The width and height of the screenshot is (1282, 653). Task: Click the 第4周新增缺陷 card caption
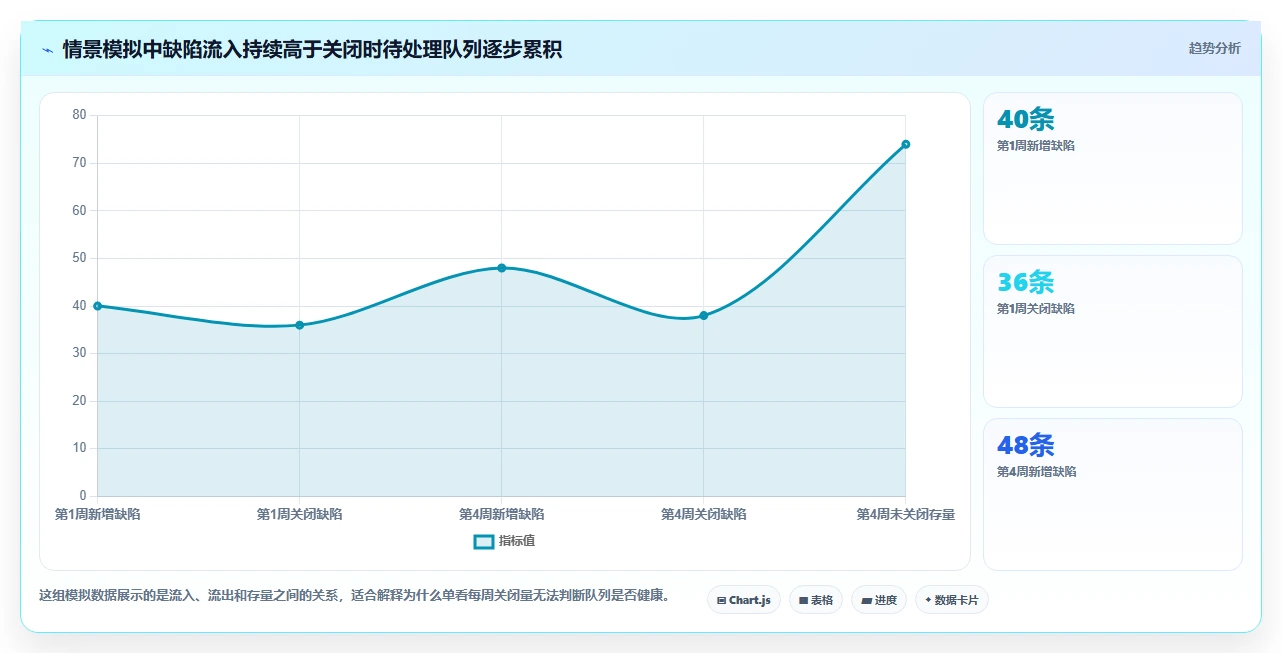1036,472
